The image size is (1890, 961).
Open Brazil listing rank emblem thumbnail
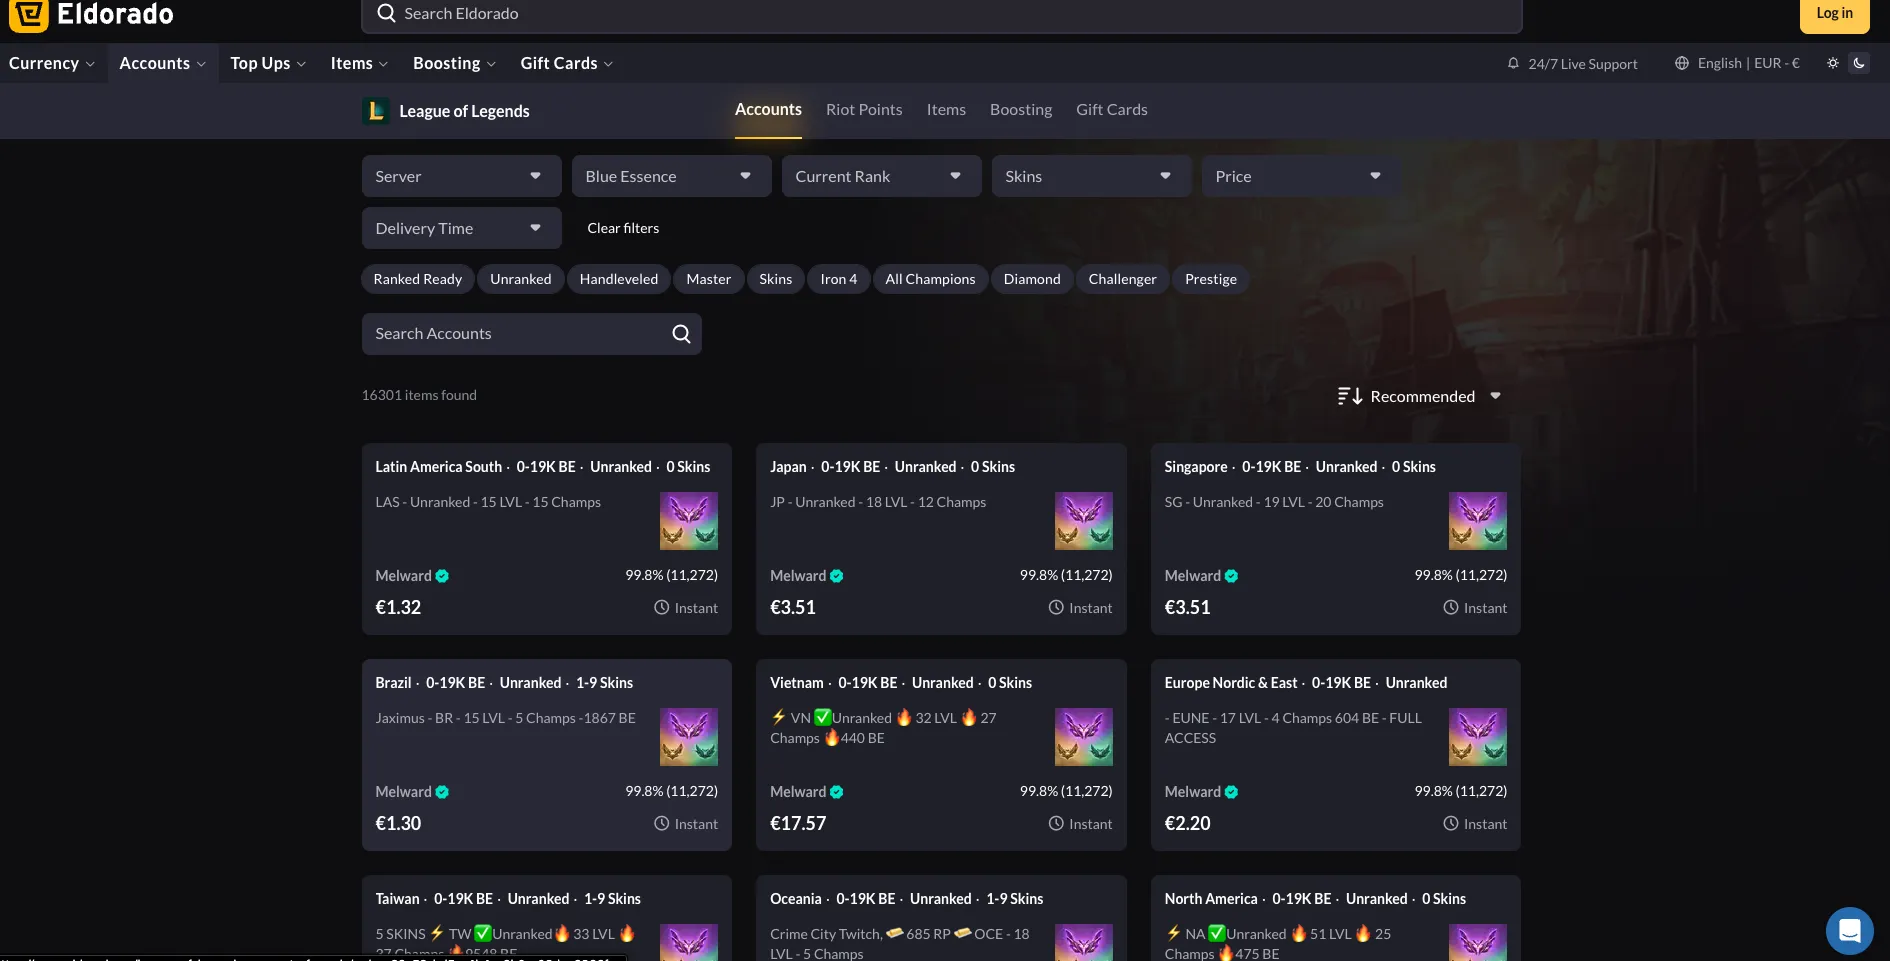pos(689,737)
